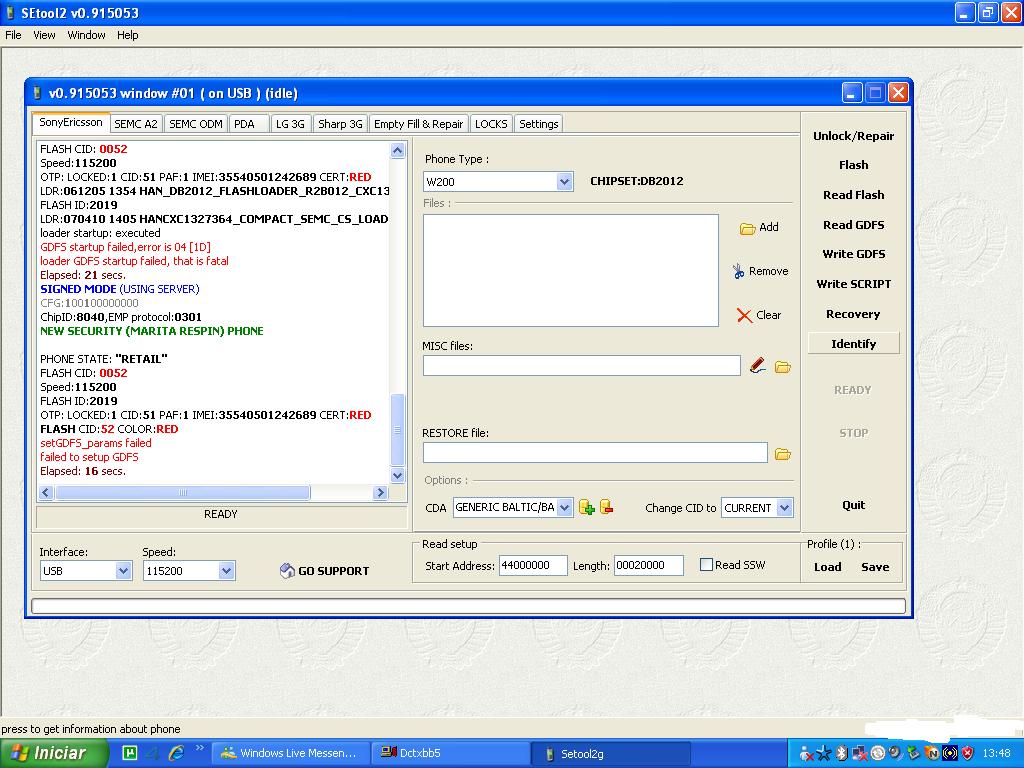
Task: Switch to the SEMC A2 tab
Action: coord(135,124)
